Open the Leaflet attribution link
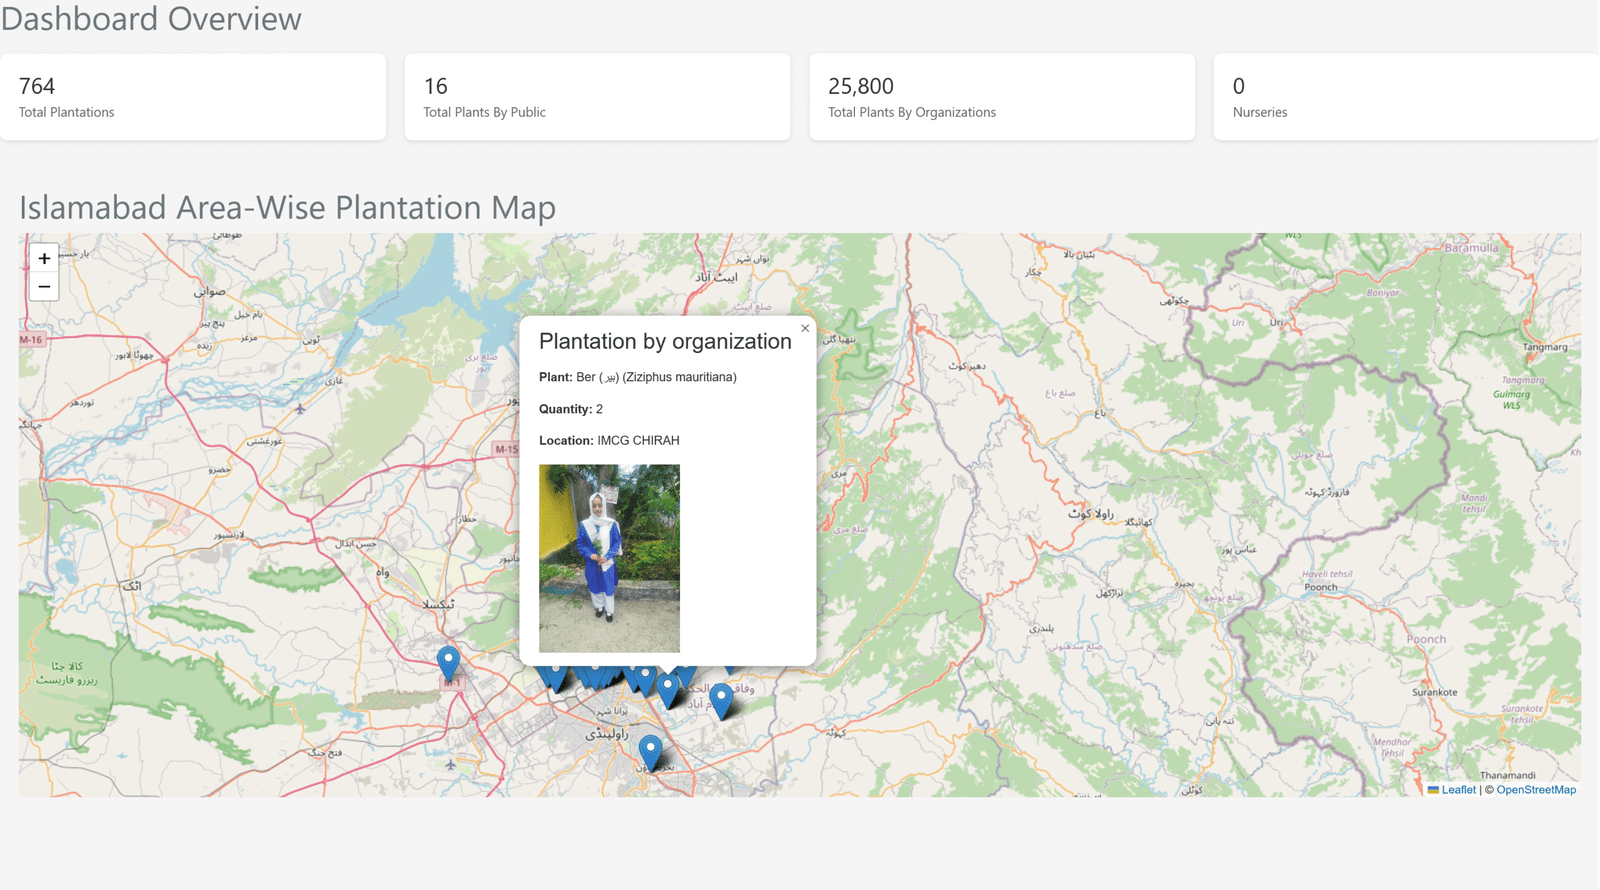Image resolution: width=1600 pixels, height=890 pixels. coord(1458,790)
